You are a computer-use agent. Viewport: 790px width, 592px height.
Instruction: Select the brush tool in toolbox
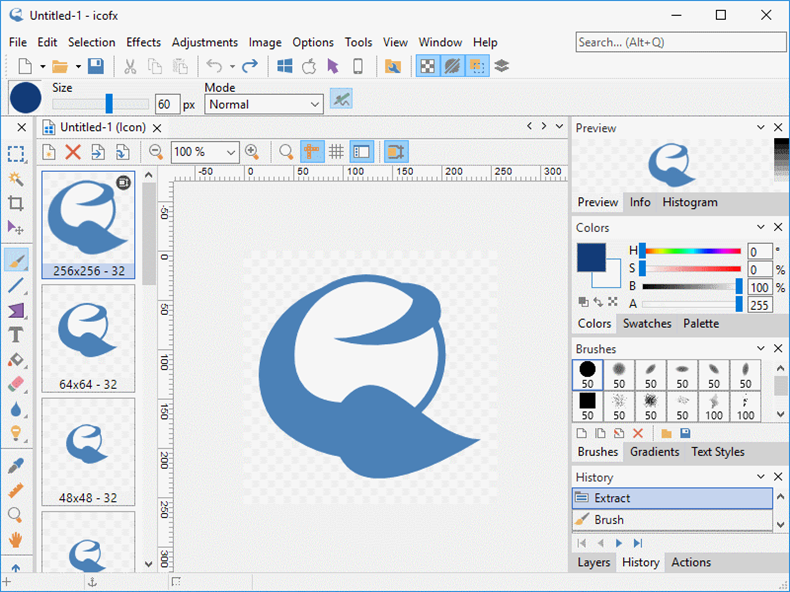coord(16,260)
